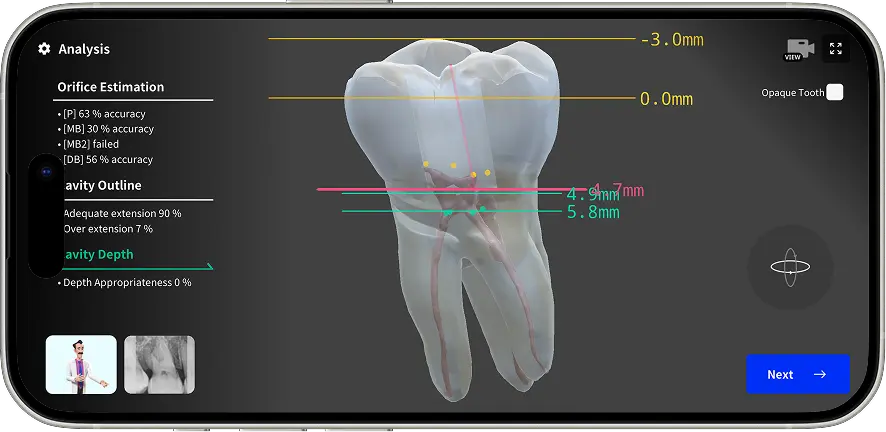Click the pink 4.7mm depth label
Screen dimensions: 886x432
coord(619,190)
